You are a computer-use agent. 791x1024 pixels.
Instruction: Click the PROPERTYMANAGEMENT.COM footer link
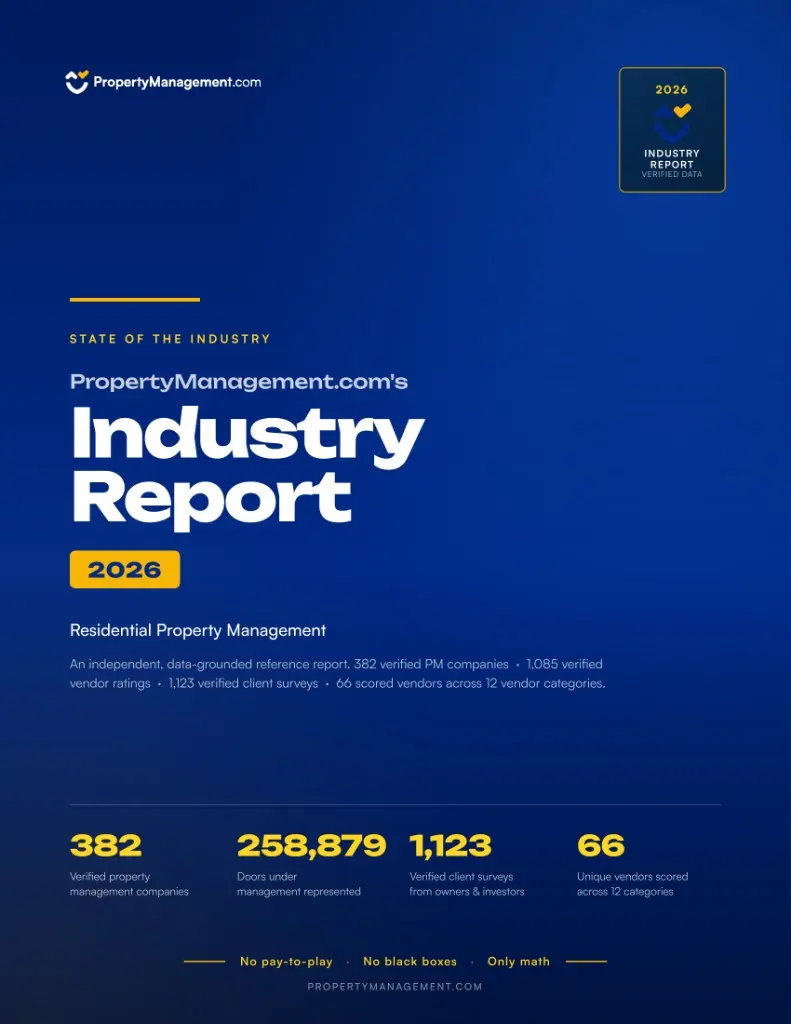click(x=395, y=987)
